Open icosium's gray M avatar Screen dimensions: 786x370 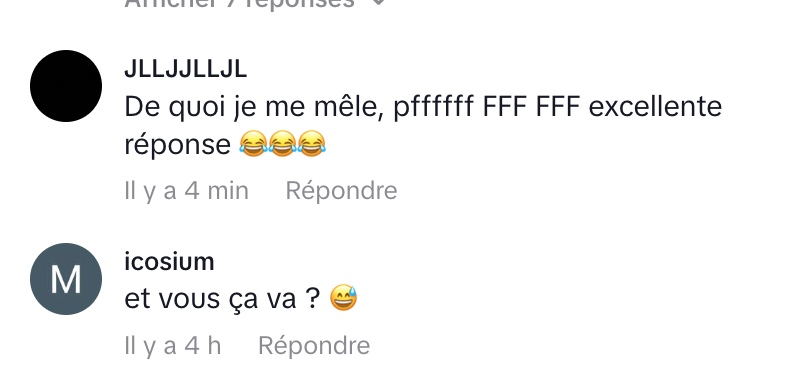66,279
